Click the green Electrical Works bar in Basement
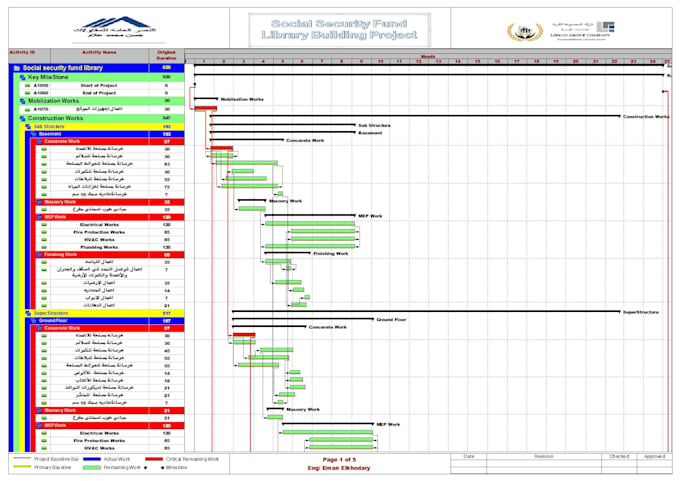This screenshot has width=680, height=481. (310, 224)
